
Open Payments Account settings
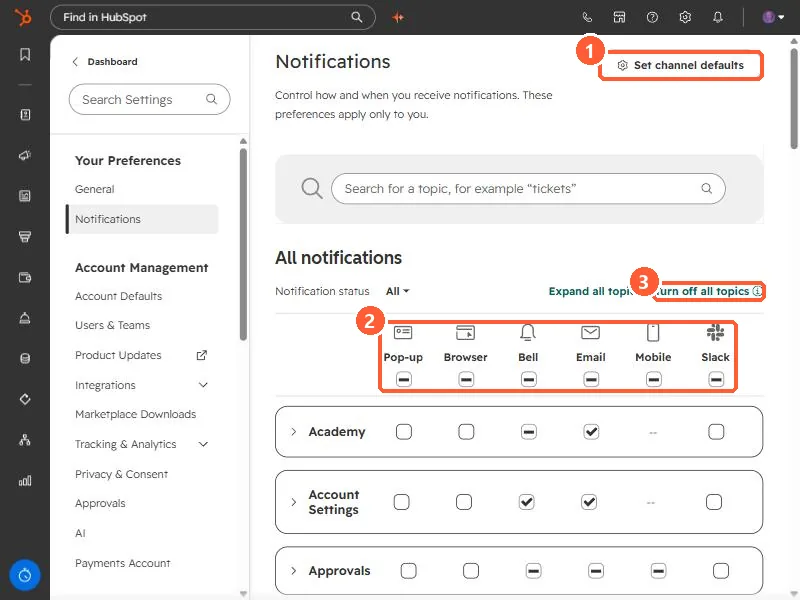(x=122, y=563)
